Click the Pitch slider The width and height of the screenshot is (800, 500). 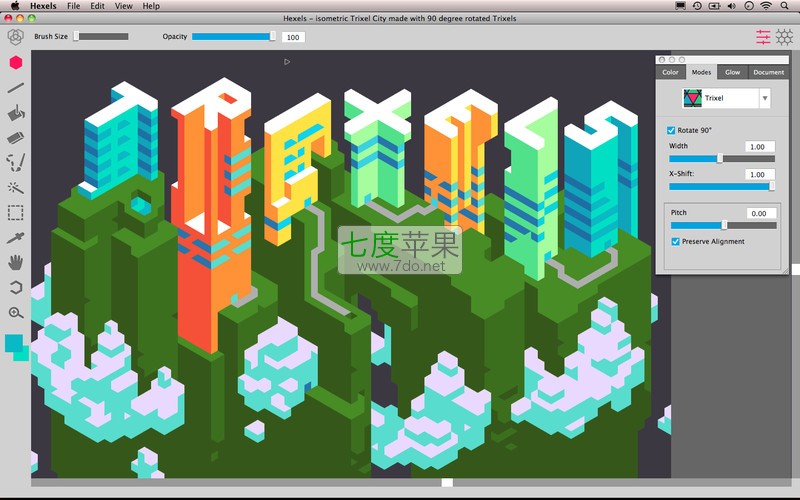click(x=723, y=225)
